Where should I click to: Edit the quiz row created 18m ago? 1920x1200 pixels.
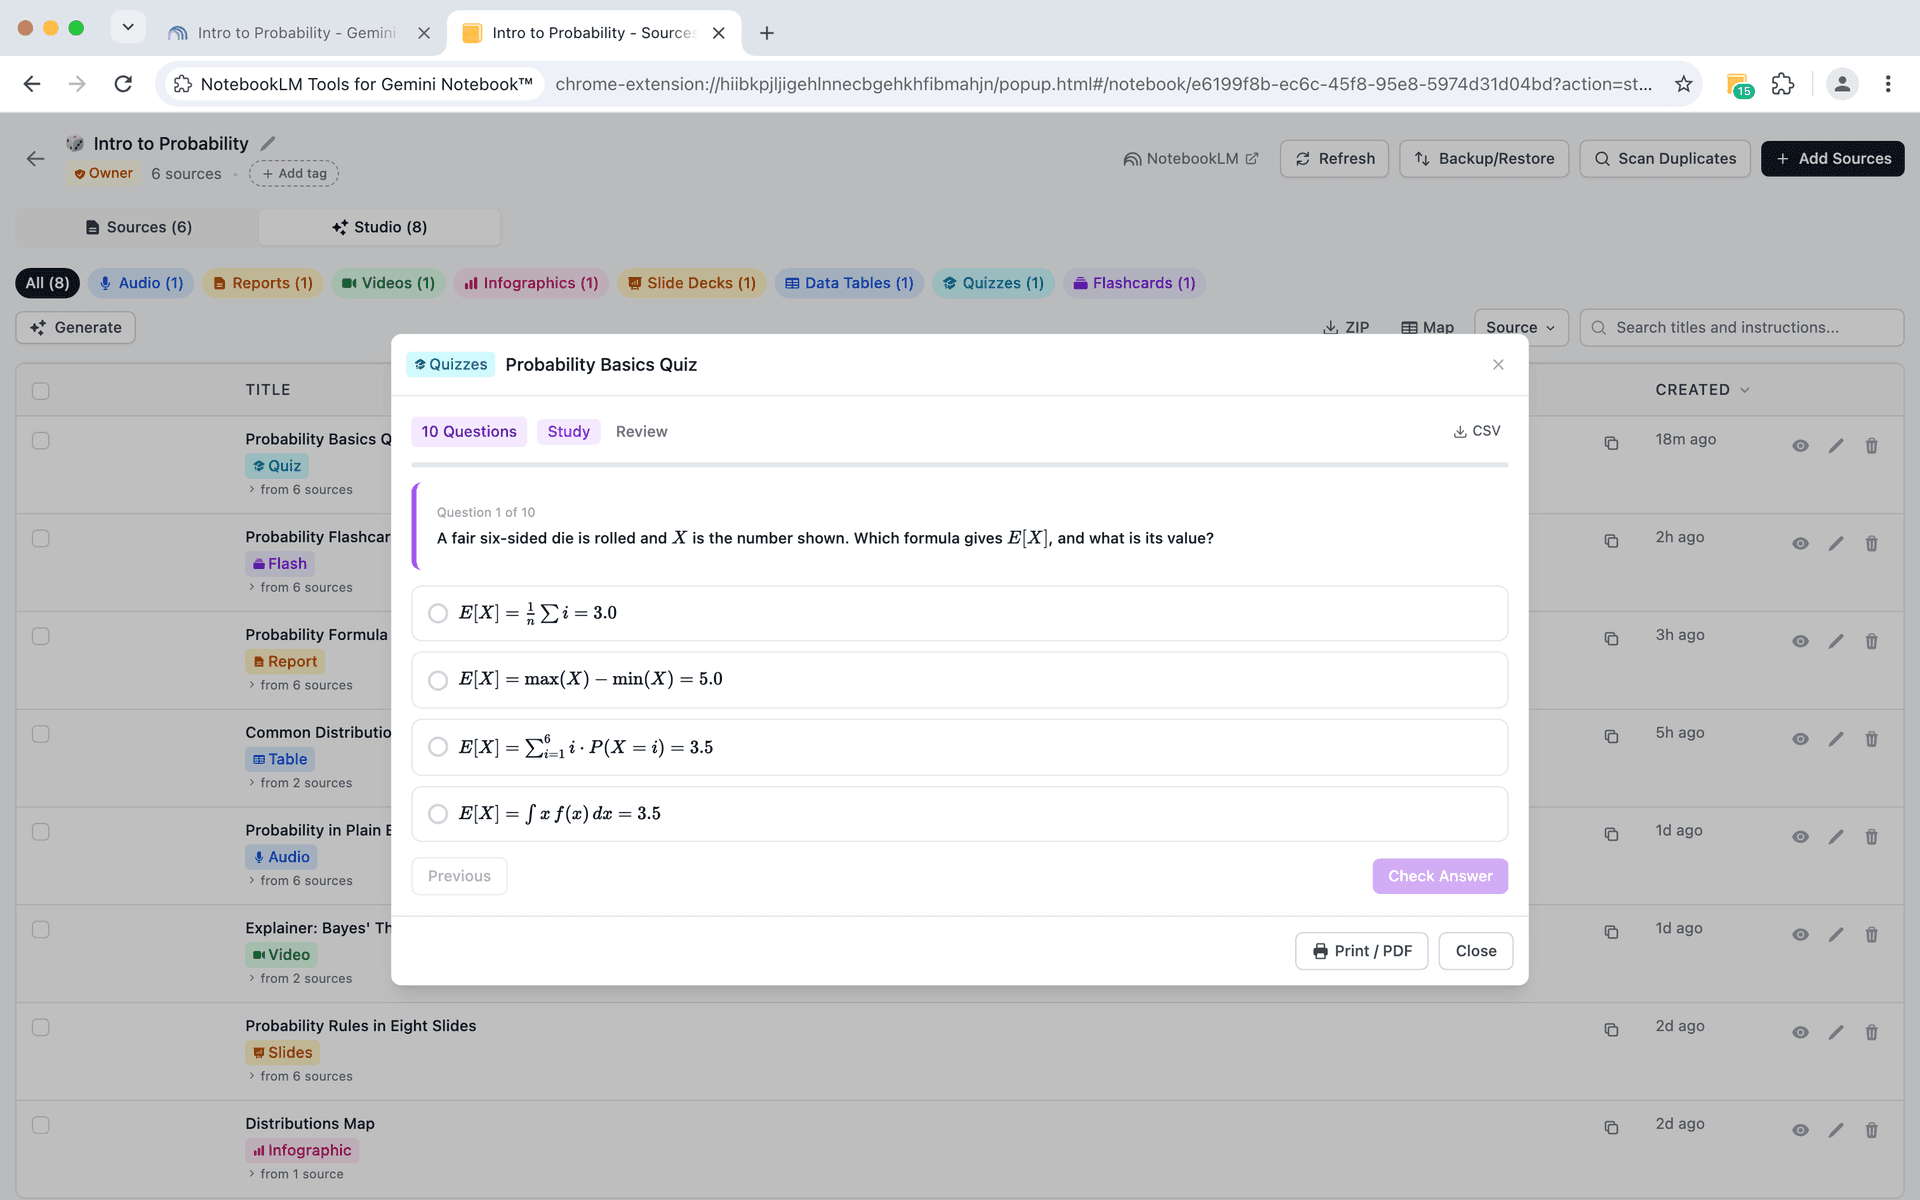tap(1836, 446)
